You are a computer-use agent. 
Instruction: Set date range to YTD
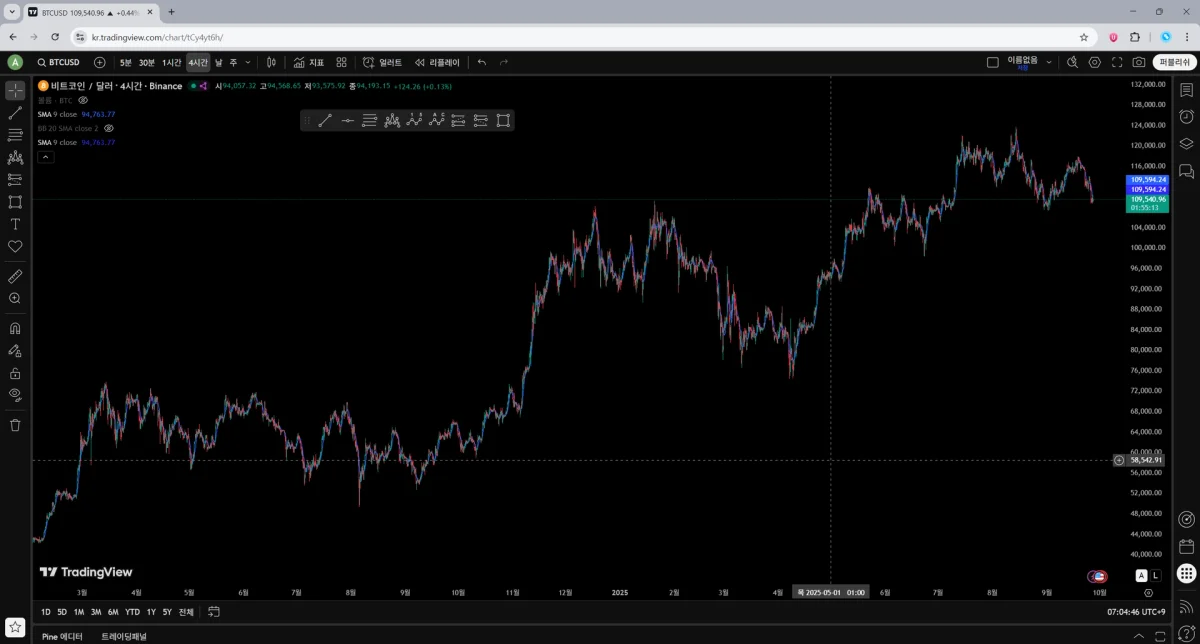tap(132, 612)
